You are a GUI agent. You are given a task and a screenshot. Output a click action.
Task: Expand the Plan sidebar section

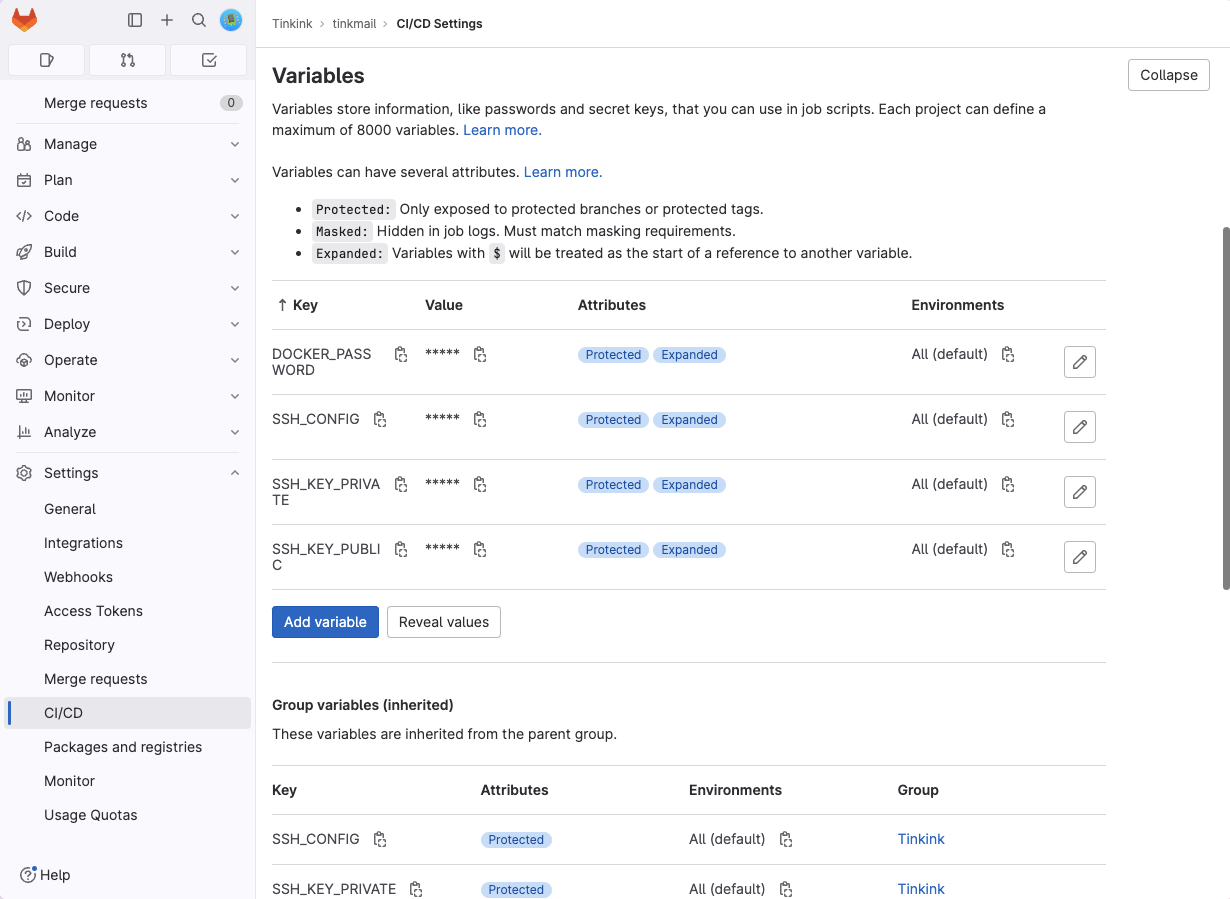point(128,180)
